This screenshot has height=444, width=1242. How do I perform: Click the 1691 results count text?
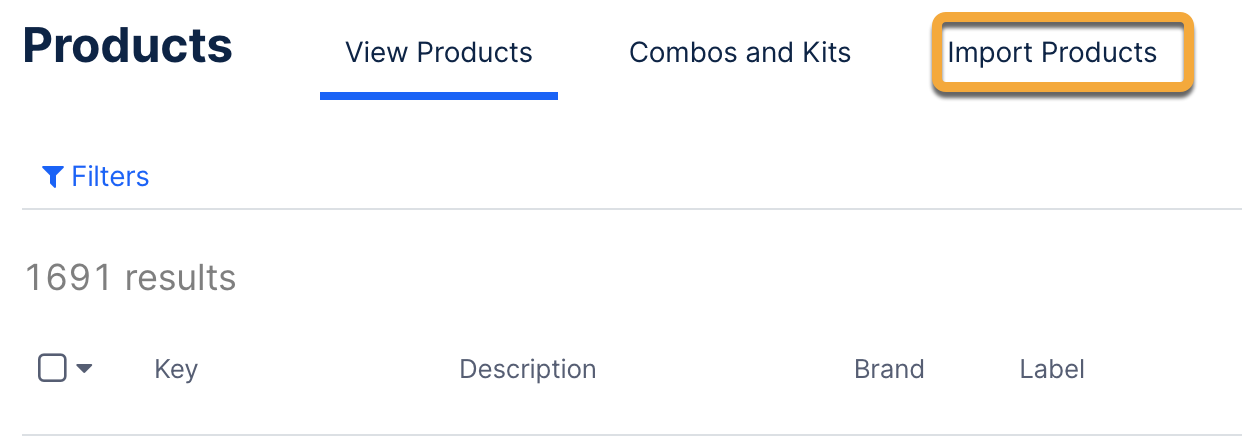[130, 277]
